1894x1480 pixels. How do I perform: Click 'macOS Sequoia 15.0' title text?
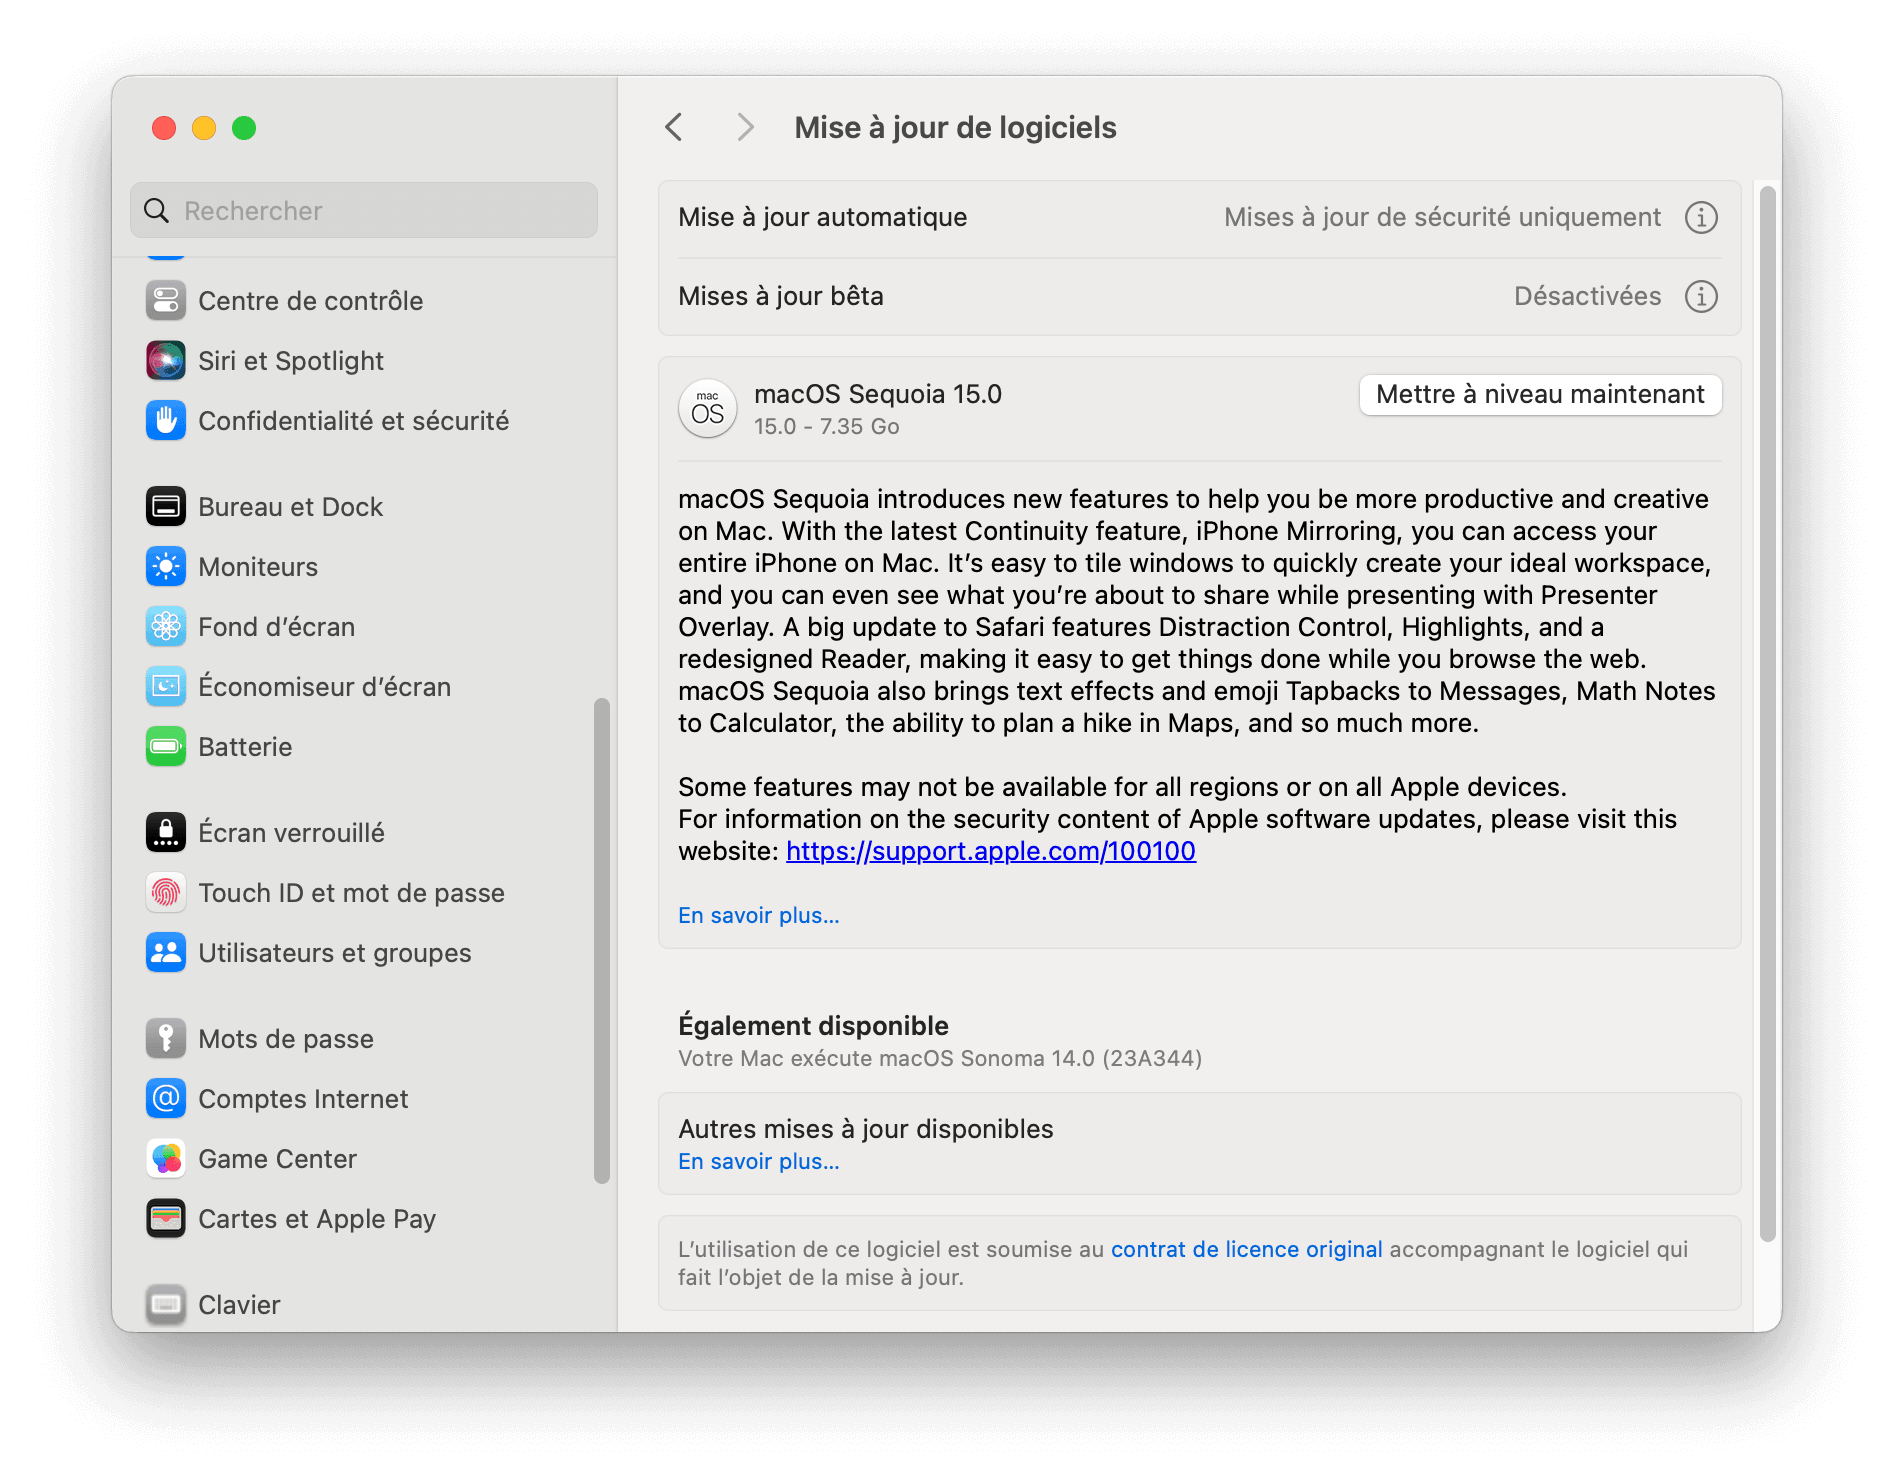[878, 395]
